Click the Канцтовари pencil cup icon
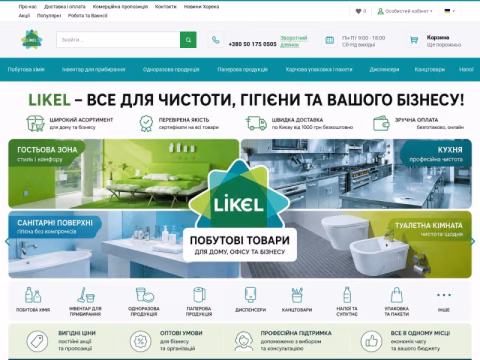480x360 pixels. (297, 295)
